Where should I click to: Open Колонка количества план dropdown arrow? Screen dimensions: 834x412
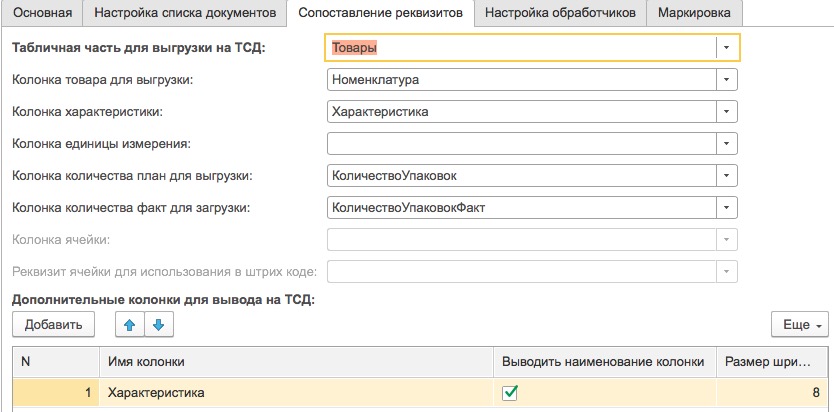(726, 175)
